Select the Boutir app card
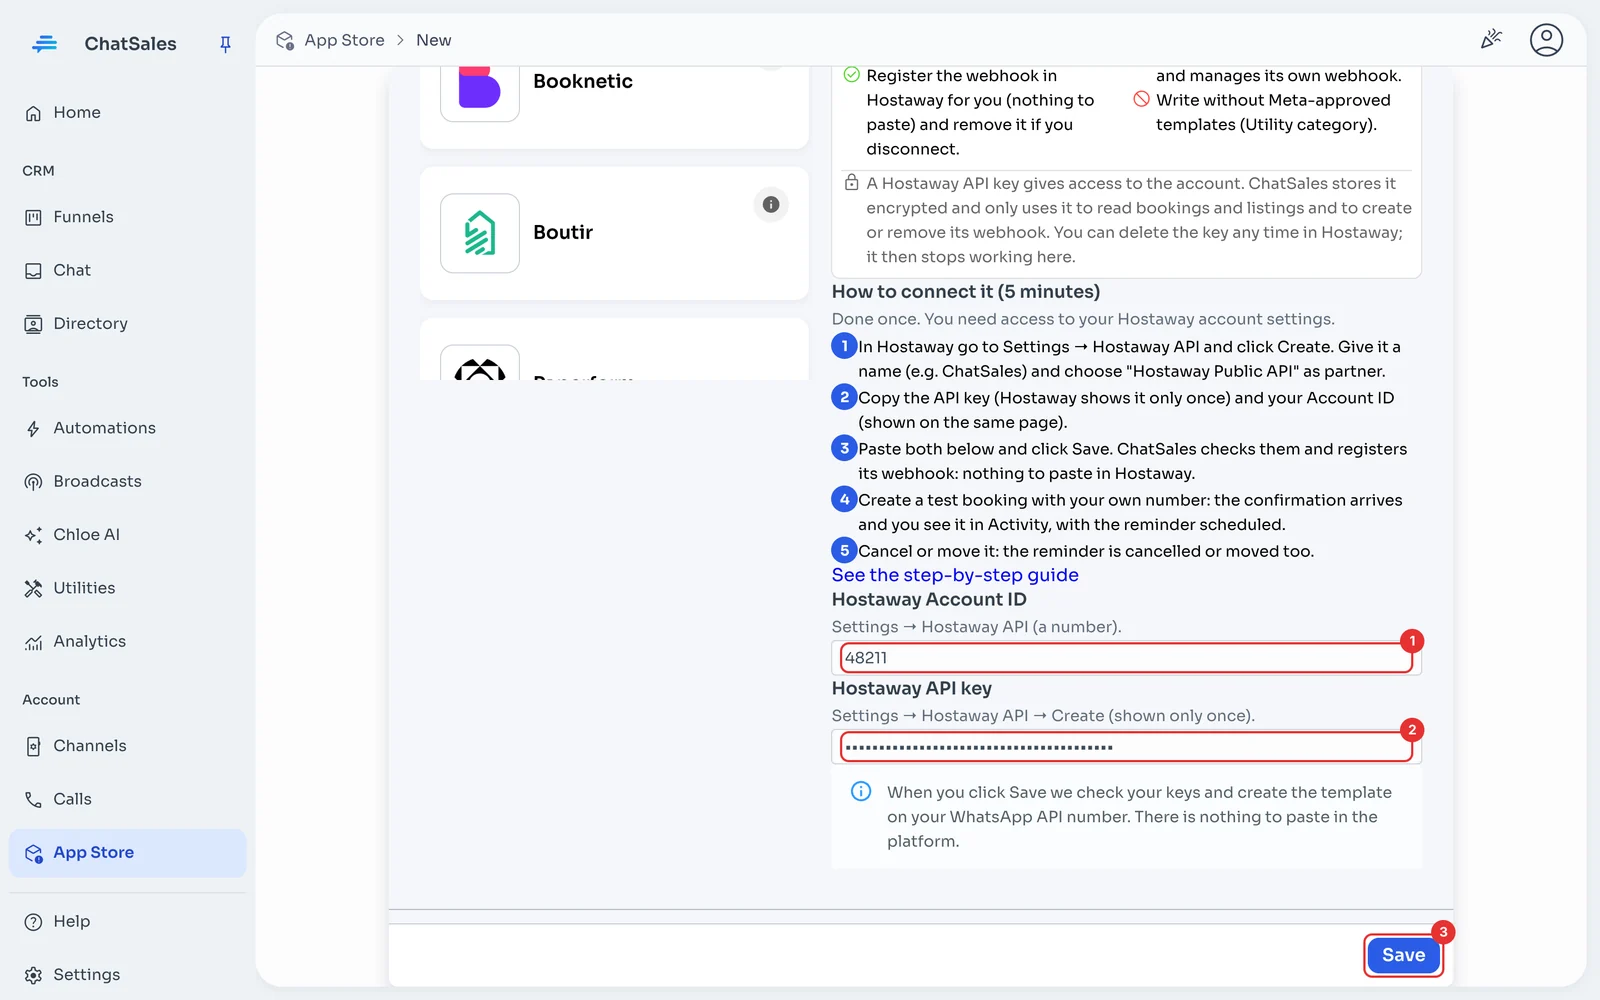 click(x=614, y=233)
